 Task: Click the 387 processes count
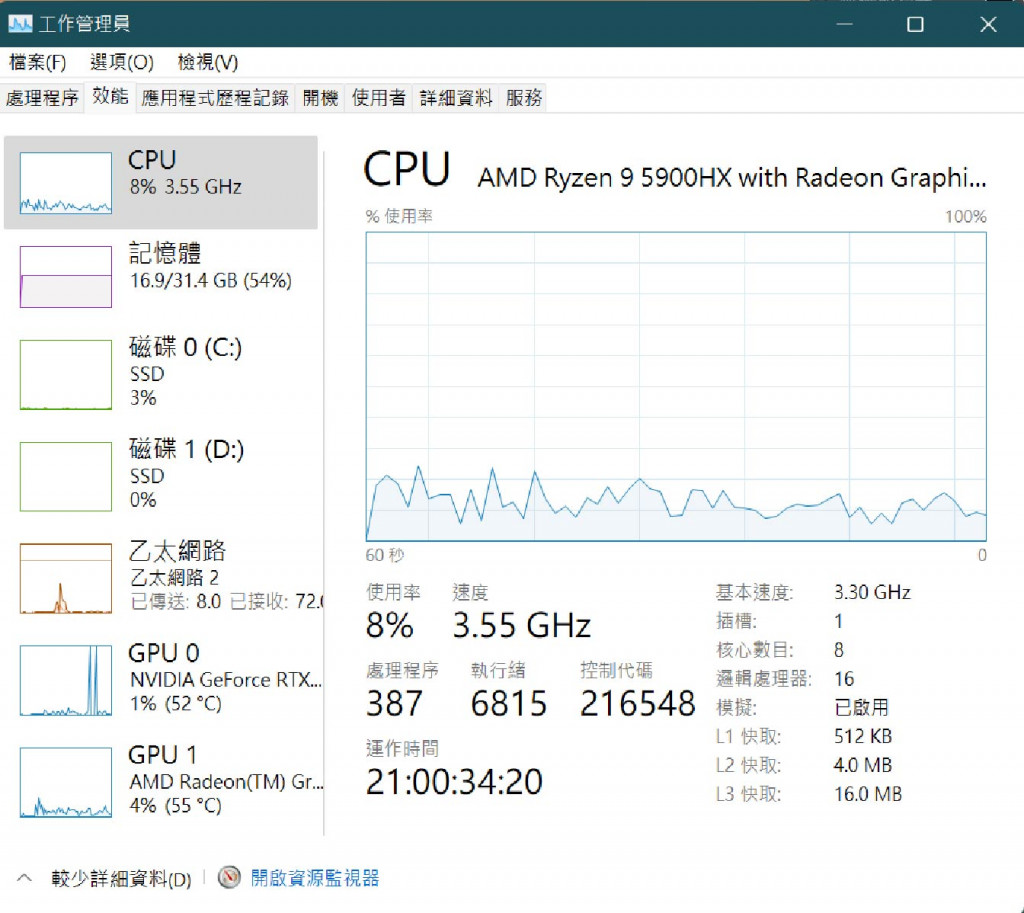[x=394, y=704]
